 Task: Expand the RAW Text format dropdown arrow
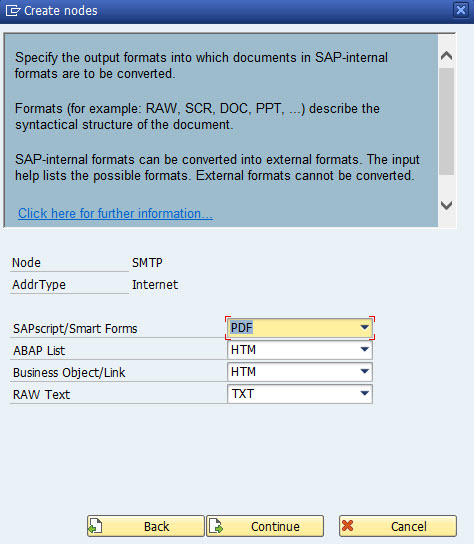pyautogui.click(x=364, y=393)
